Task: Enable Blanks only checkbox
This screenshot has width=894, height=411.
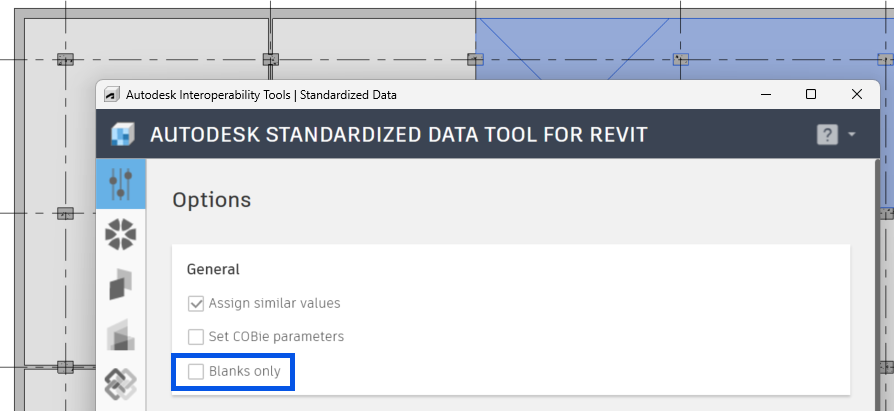Action: (x=196, y=372)
